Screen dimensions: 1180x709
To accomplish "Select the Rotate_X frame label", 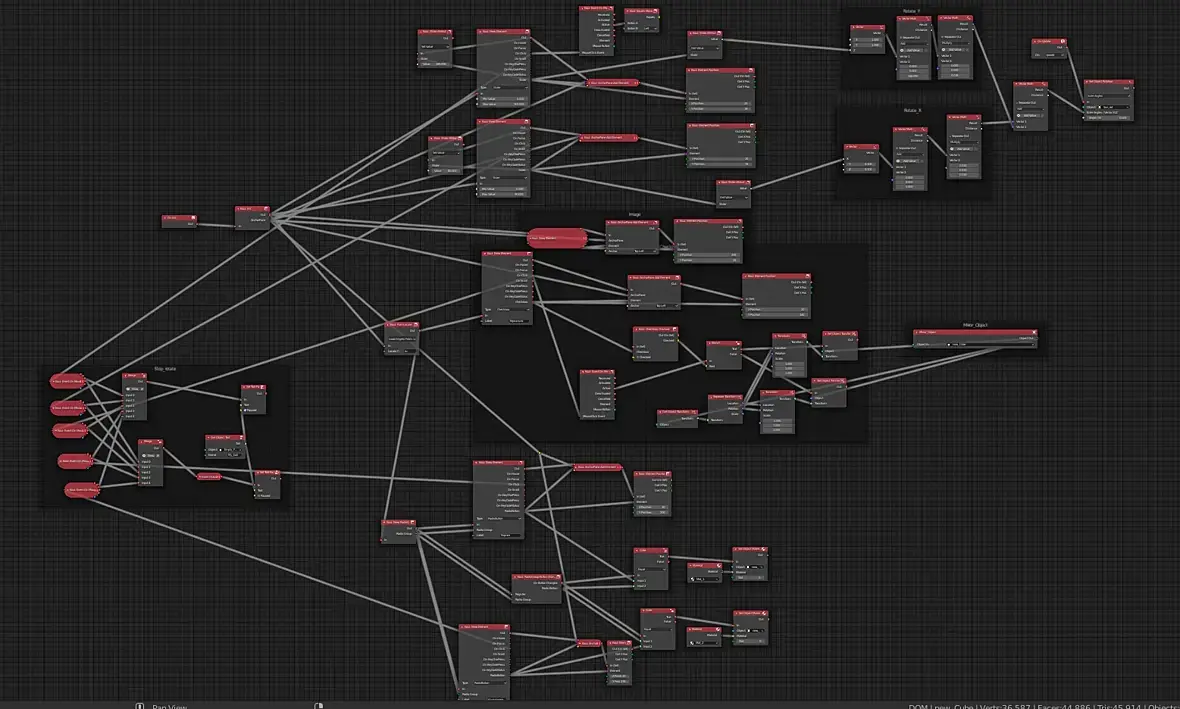I will (913, 110).
